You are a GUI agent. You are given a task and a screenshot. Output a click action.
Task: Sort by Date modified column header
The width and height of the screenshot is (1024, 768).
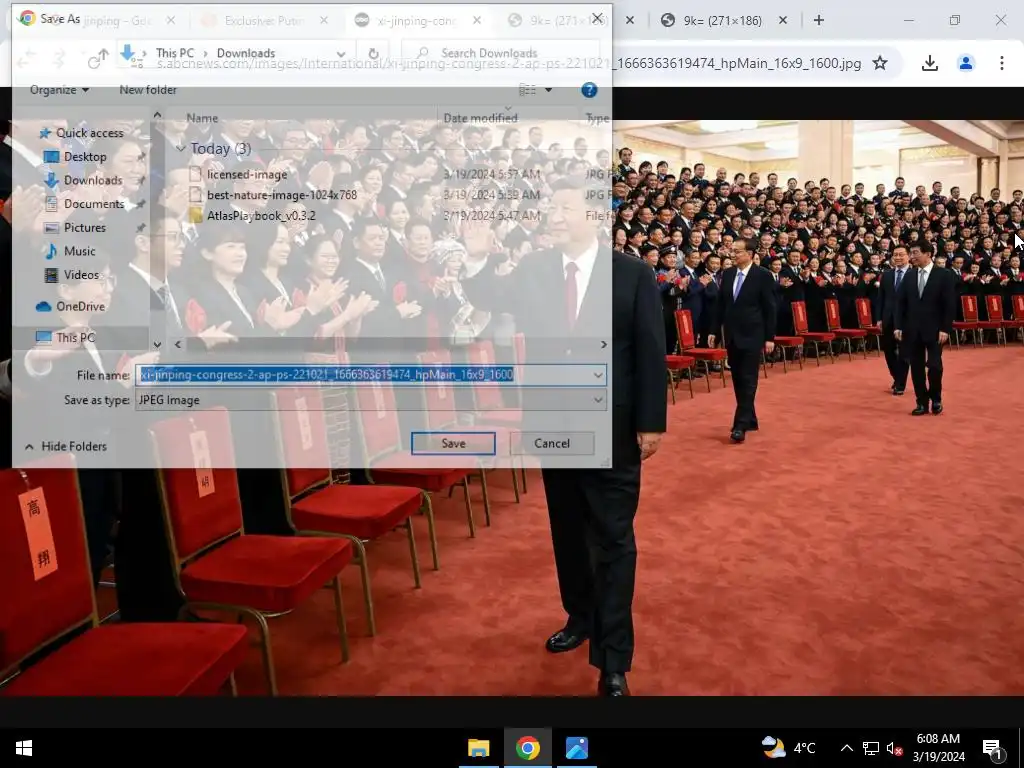pos(481,118)
